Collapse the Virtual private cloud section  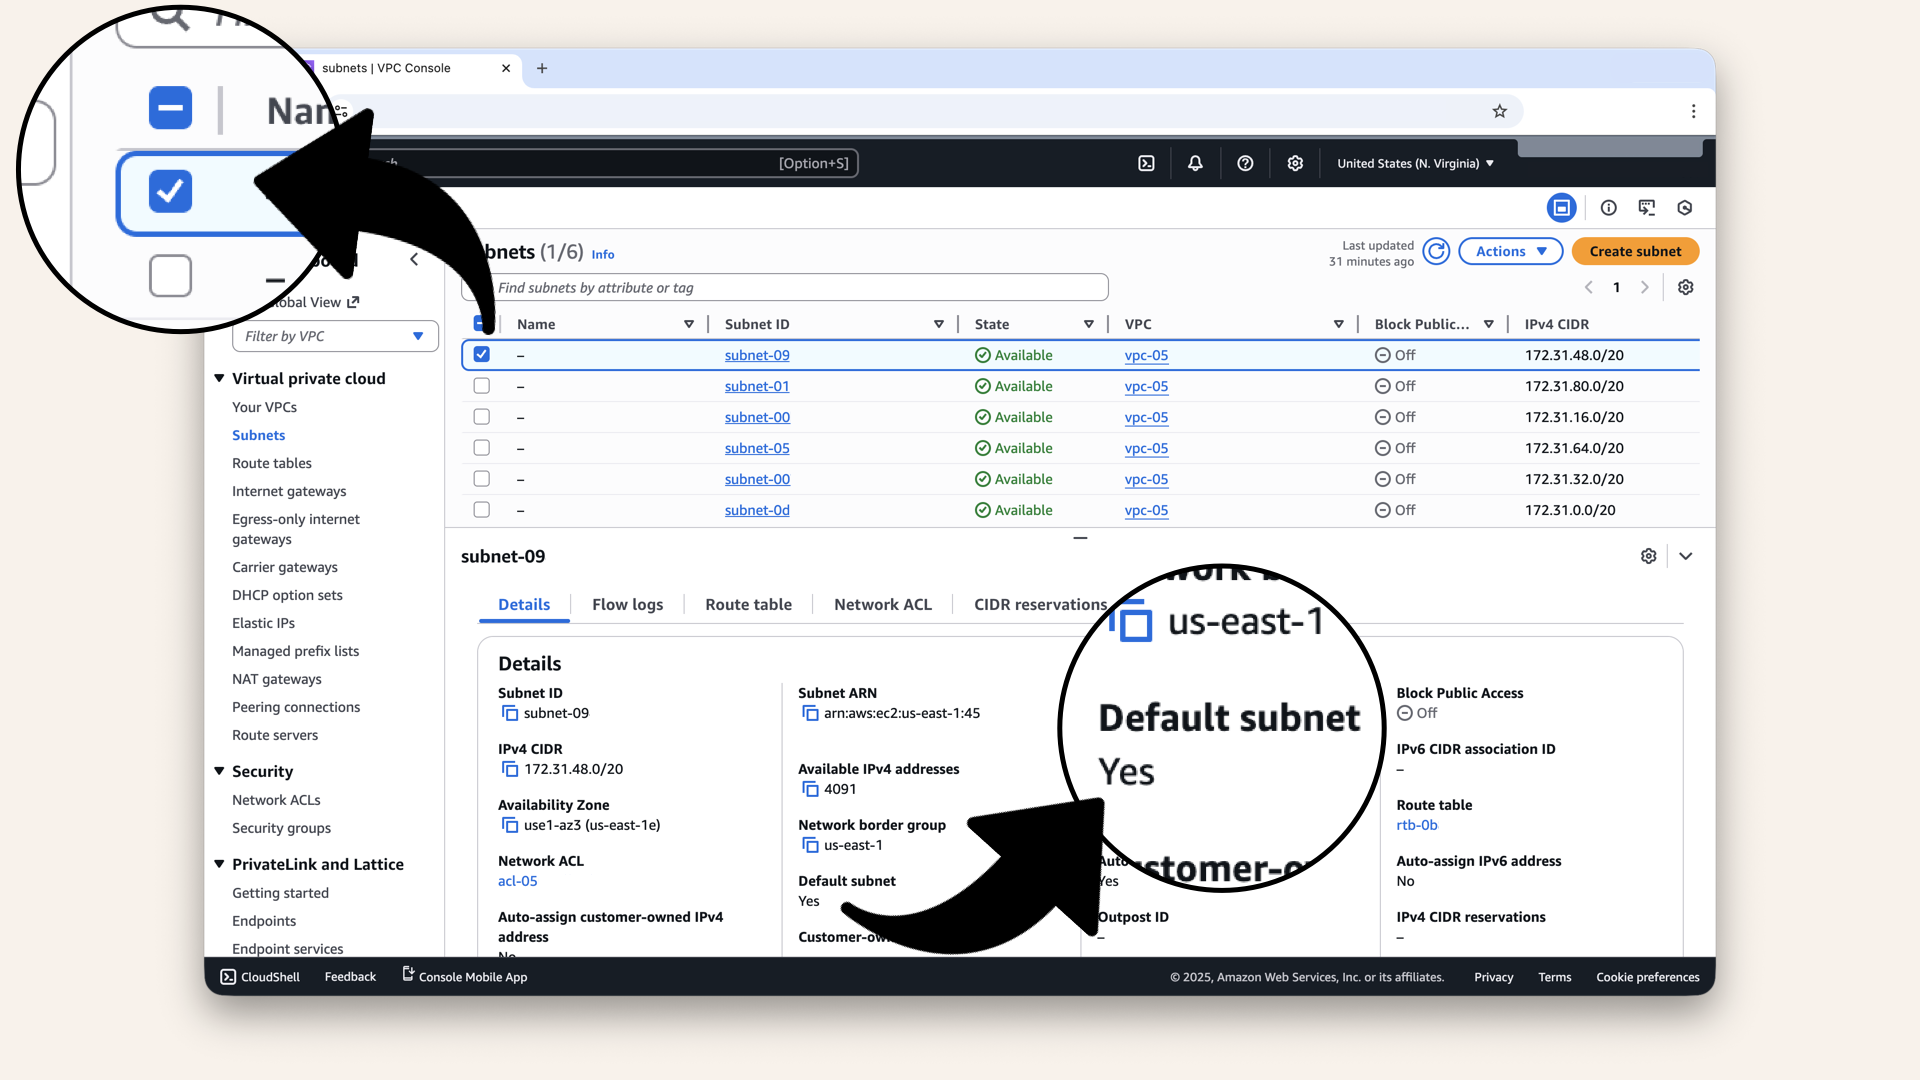(219, 378)
